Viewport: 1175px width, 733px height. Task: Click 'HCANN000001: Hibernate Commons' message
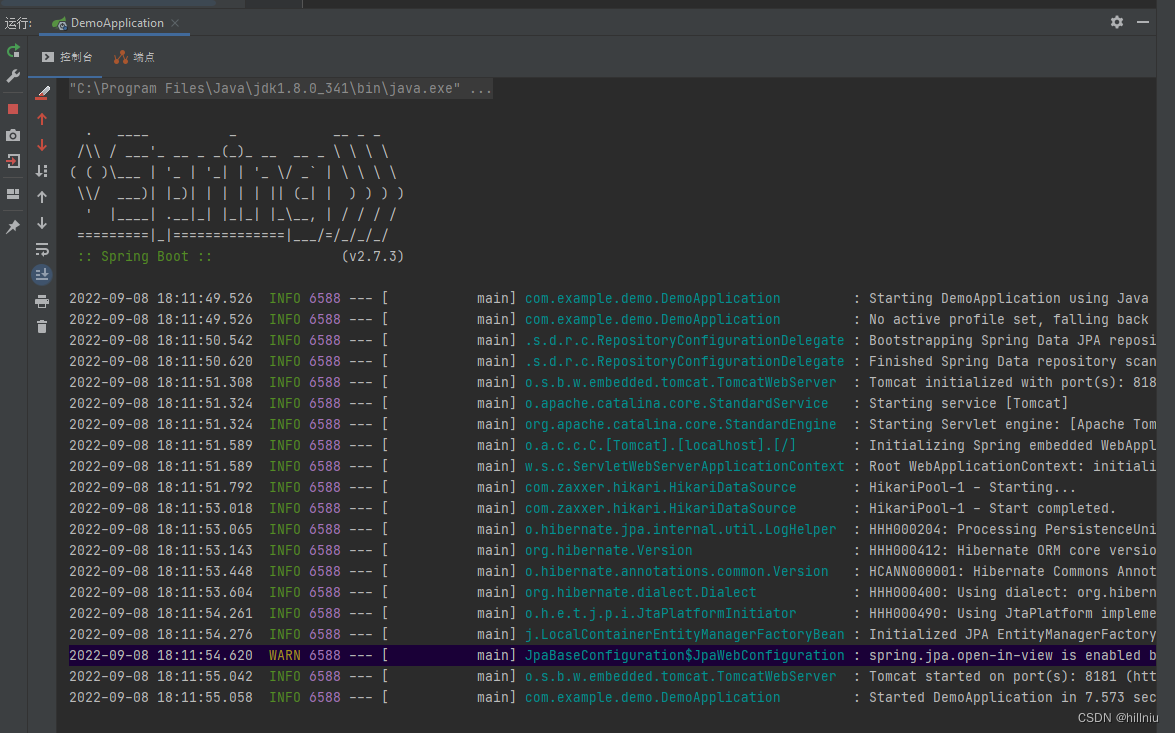click(1012, 571)
